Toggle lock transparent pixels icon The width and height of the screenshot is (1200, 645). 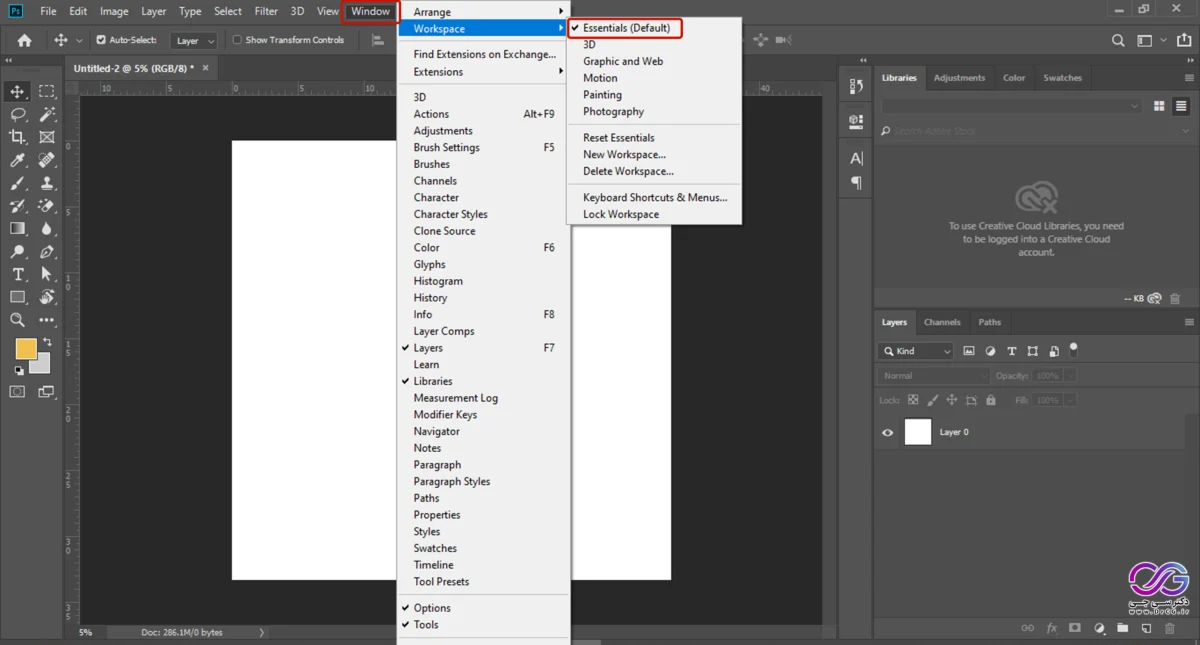click(x=912, y=400)
